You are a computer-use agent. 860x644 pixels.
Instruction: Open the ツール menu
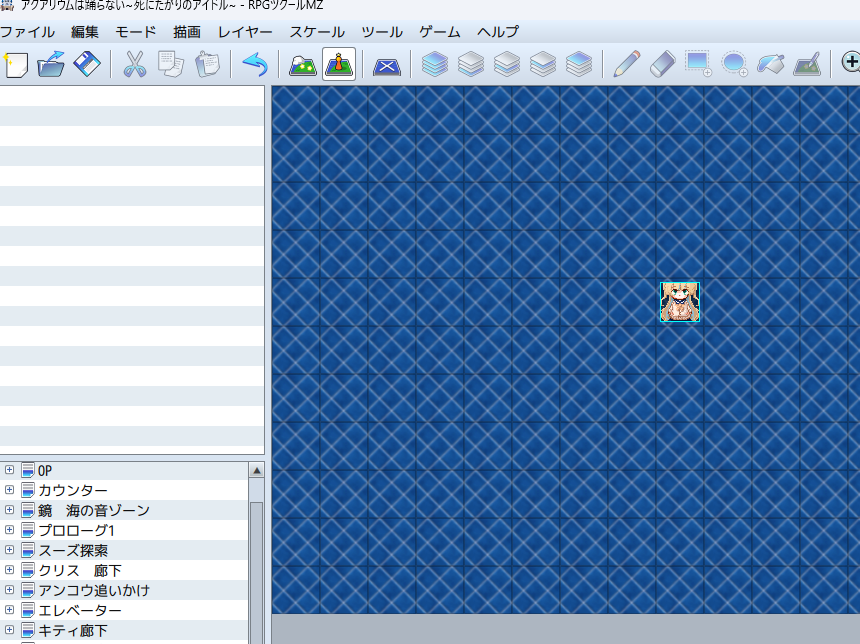[x=382, y=32]
